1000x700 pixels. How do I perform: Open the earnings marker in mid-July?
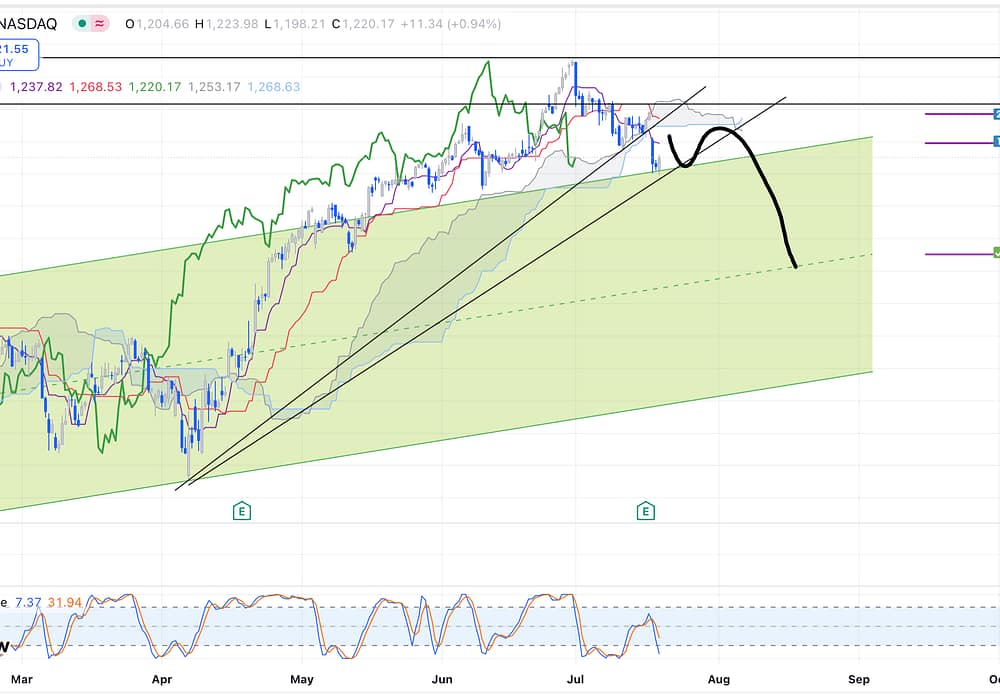[646, 511]
